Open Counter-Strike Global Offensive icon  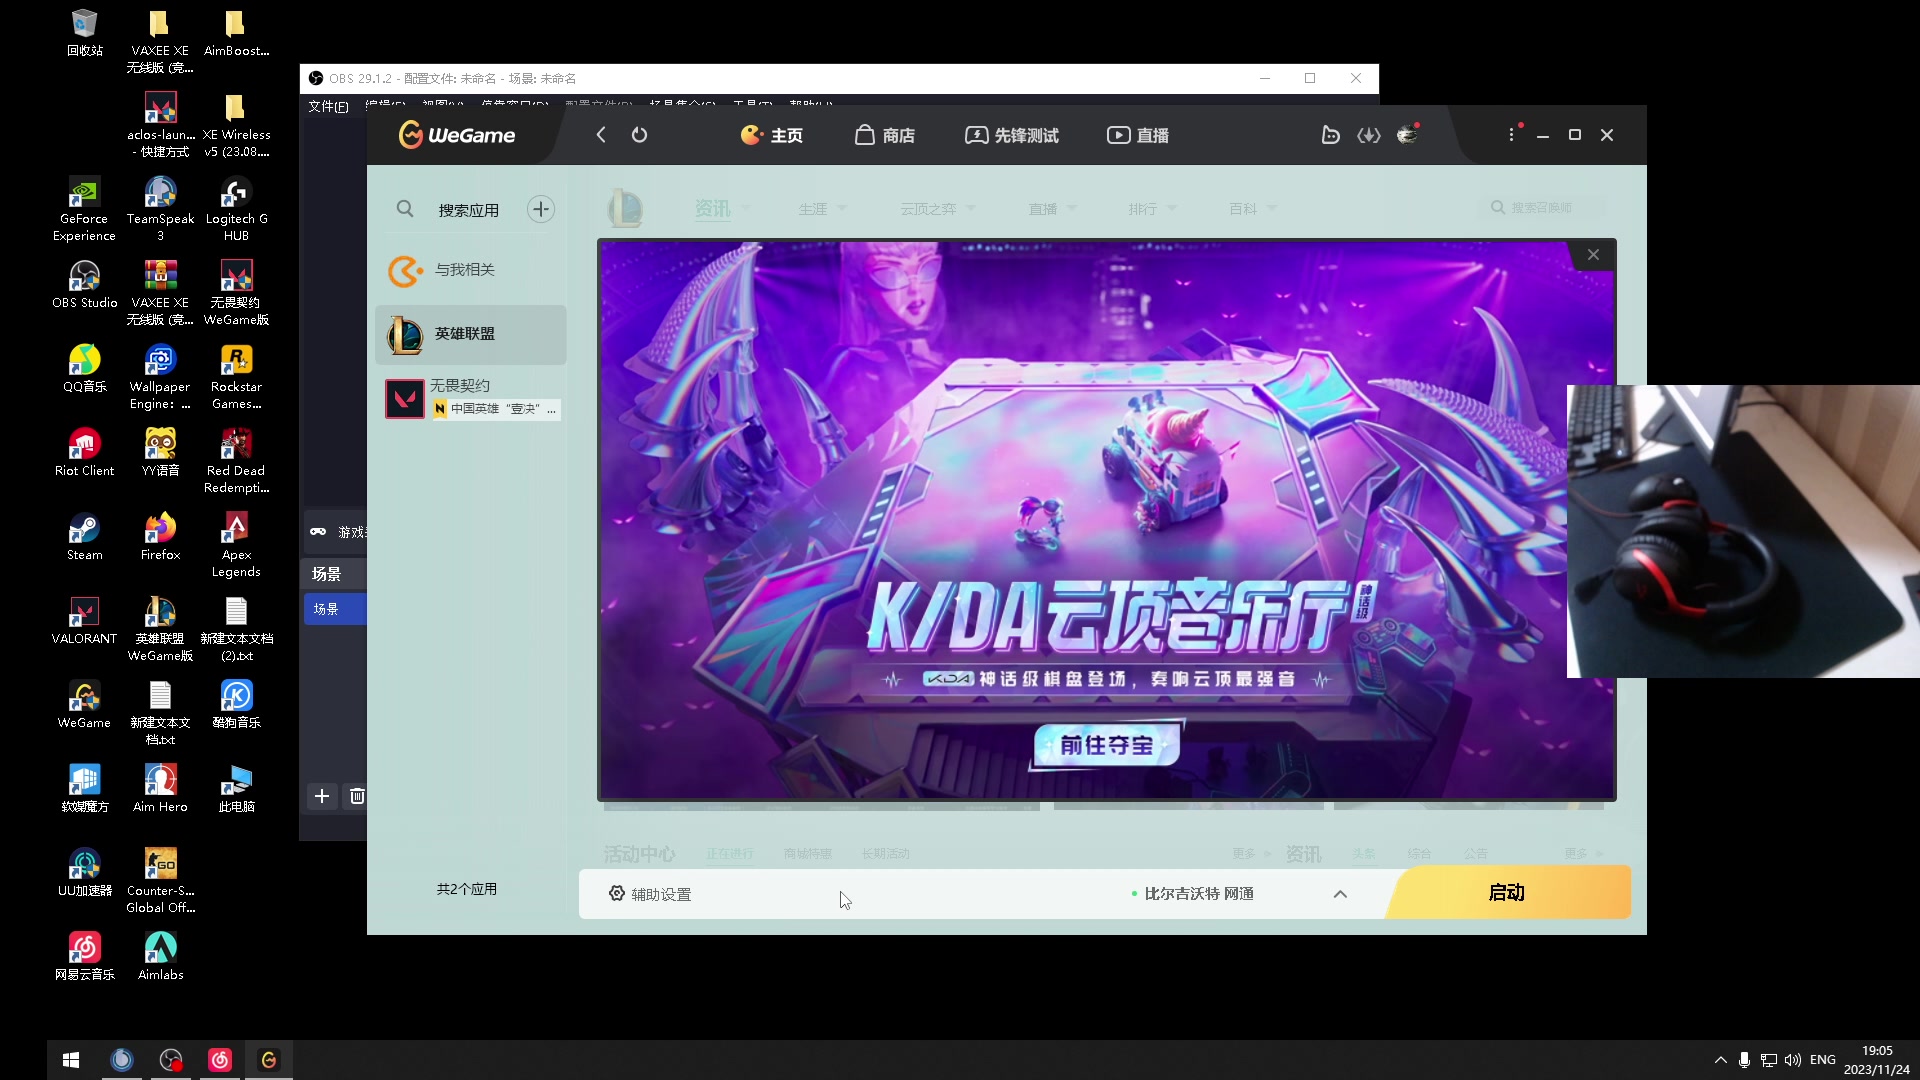click(160, 881)
